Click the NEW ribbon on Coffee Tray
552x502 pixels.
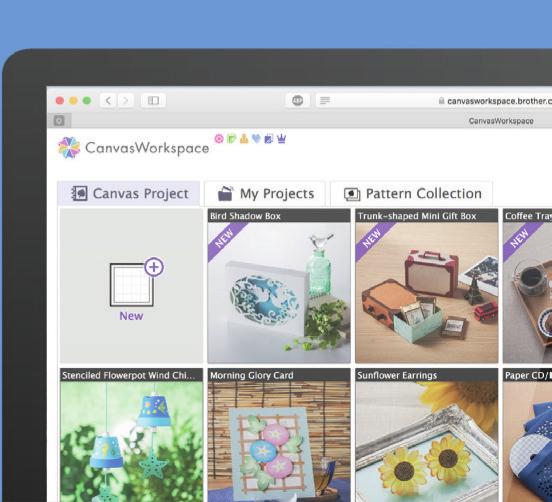[x=520, y=239]
